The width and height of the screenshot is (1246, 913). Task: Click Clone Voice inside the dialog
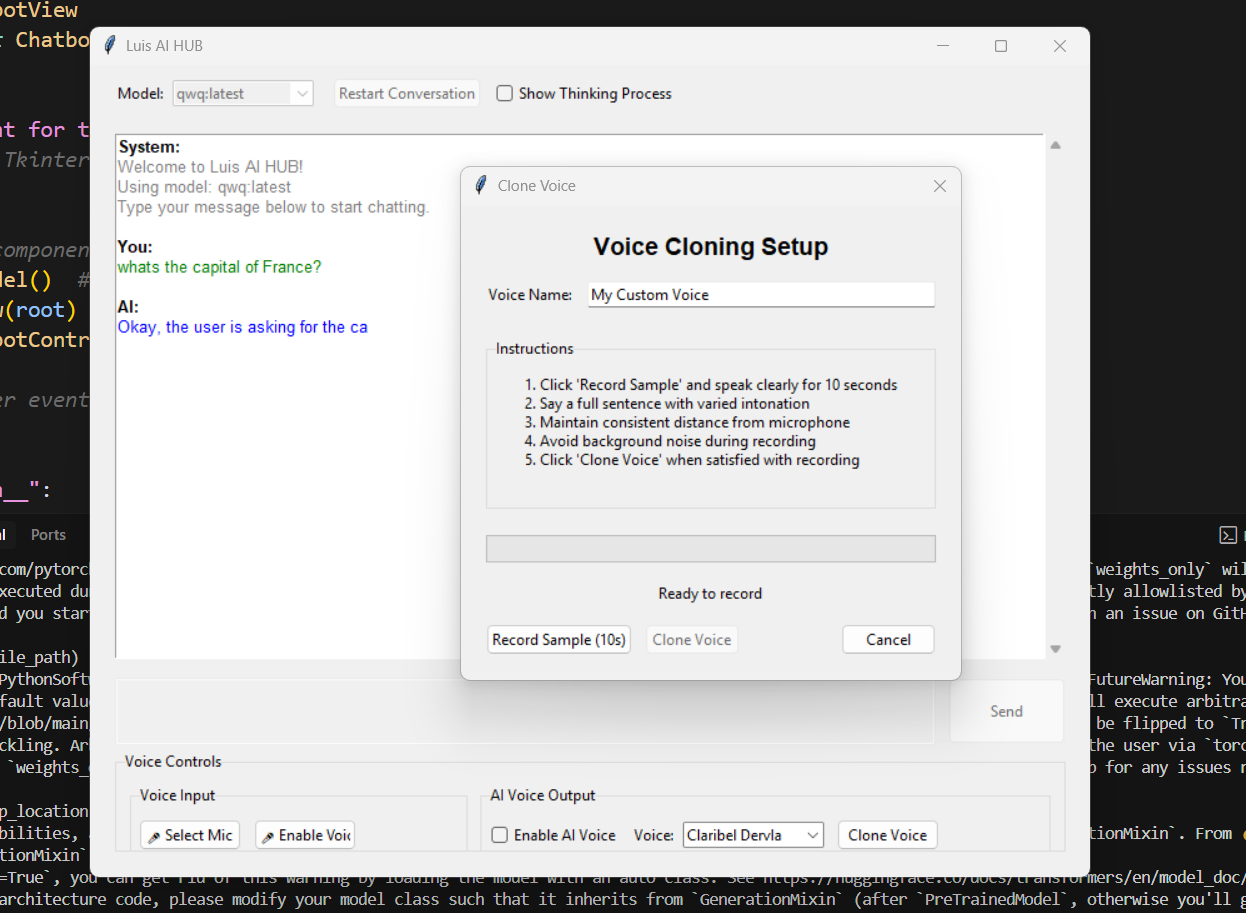point(692,639)
